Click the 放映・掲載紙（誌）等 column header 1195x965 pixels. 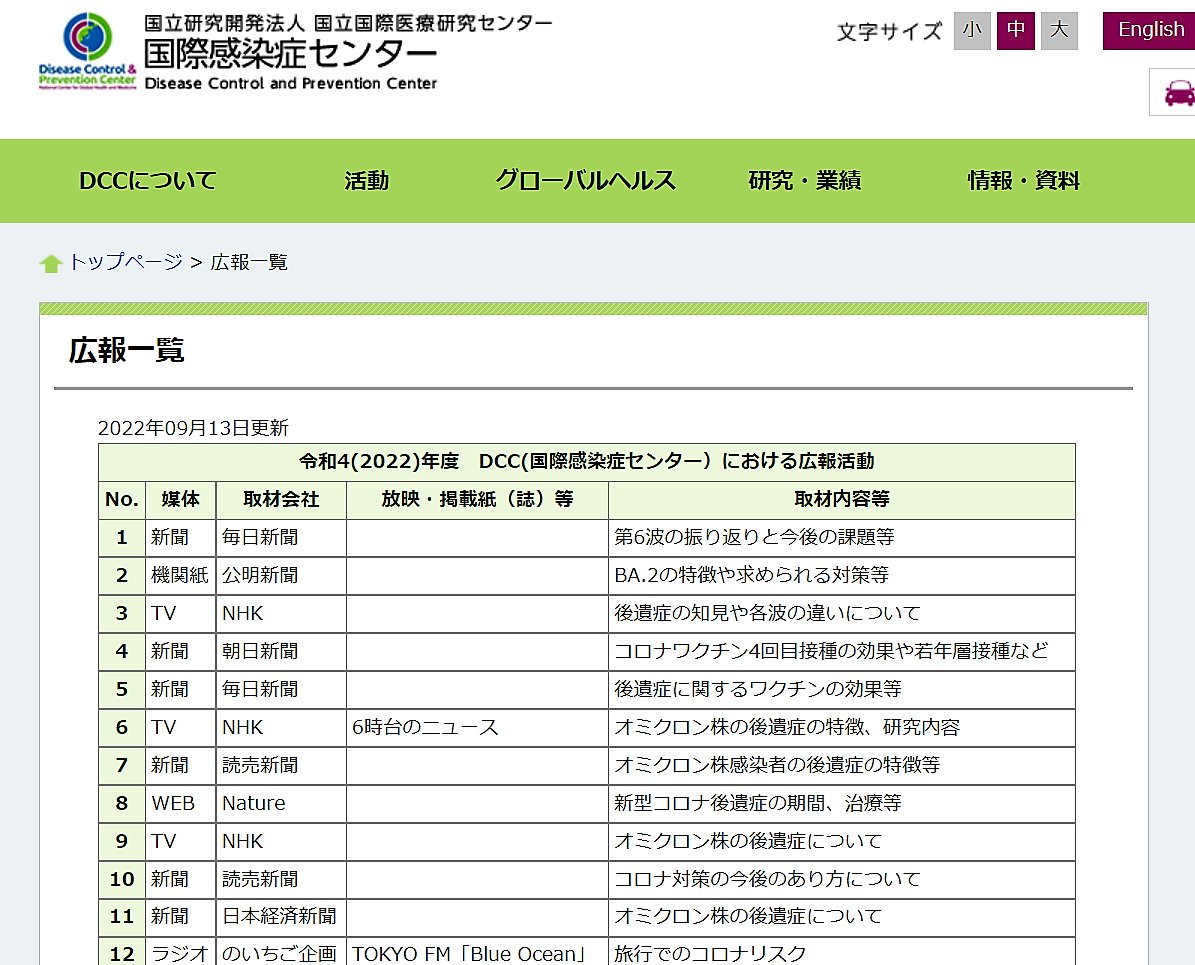pyautogui.click(x=477, y=500)
